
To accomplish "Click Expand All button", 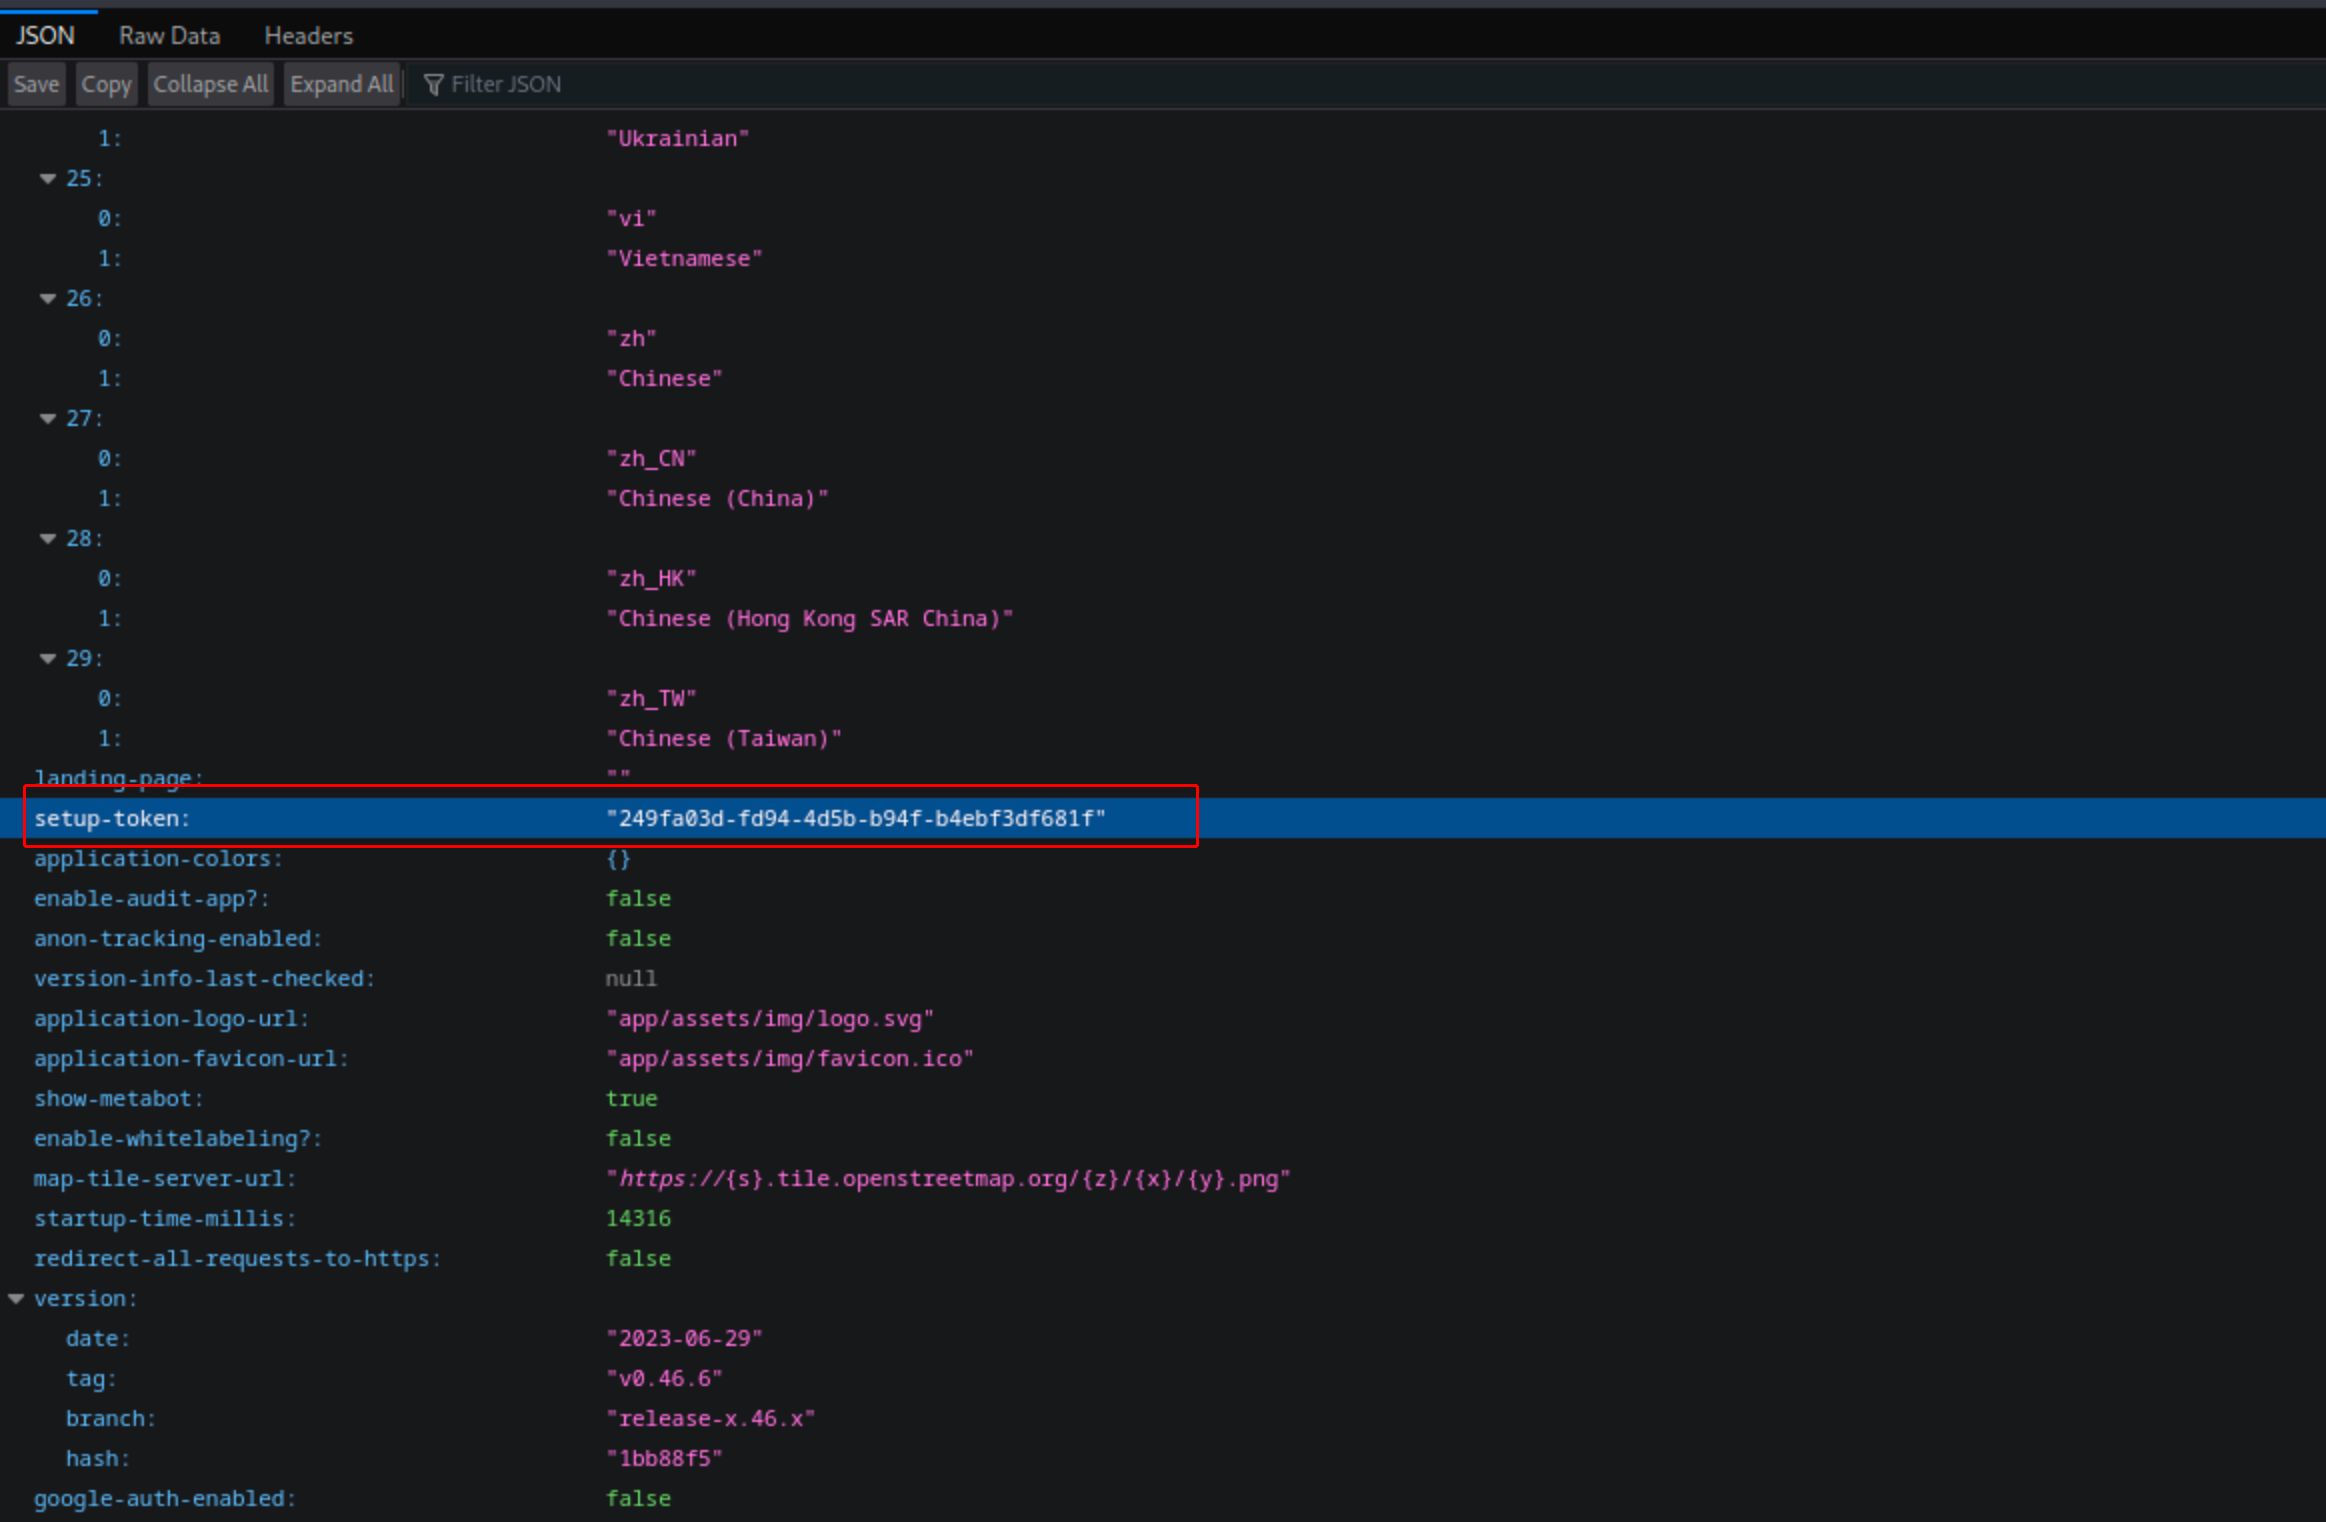I will point(341,85).
